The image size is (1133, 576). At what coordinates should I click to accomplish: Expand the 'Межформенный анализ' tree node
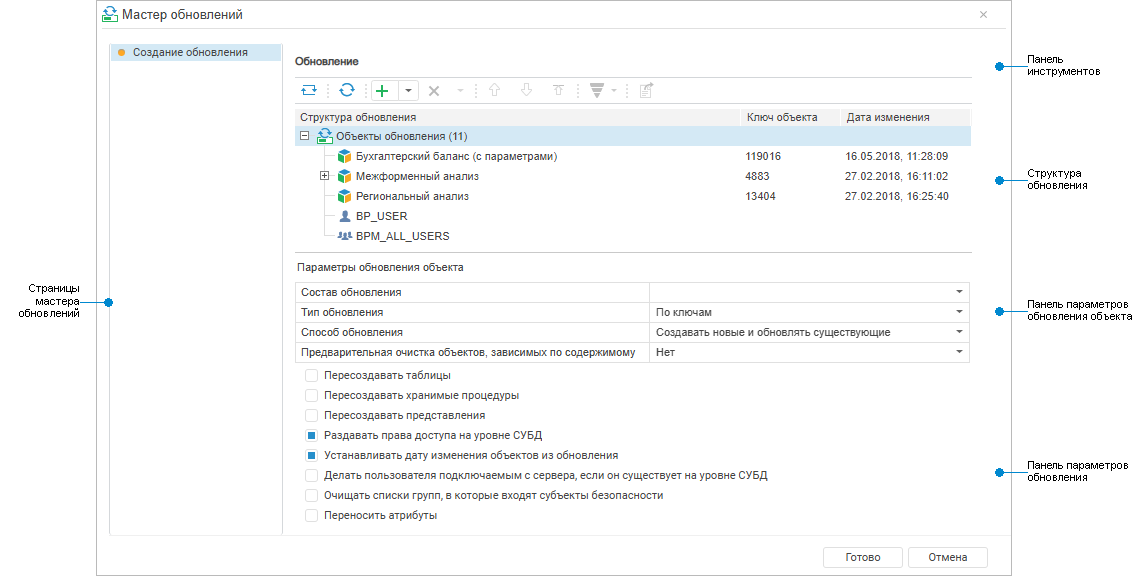coord(324,176)
